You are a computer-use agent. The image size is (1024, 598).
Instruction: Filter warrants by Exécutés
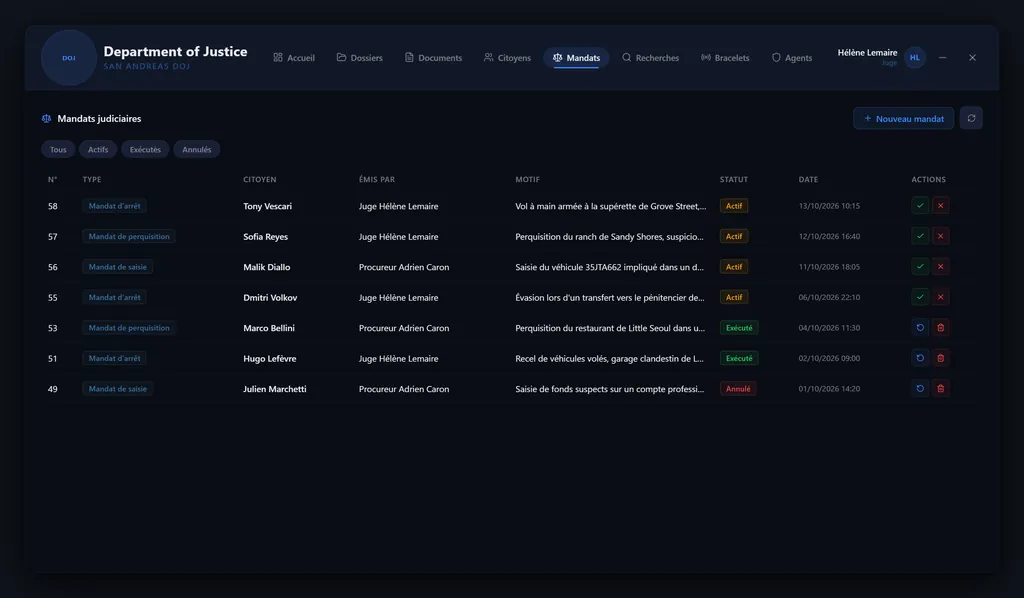click(145, 150)
